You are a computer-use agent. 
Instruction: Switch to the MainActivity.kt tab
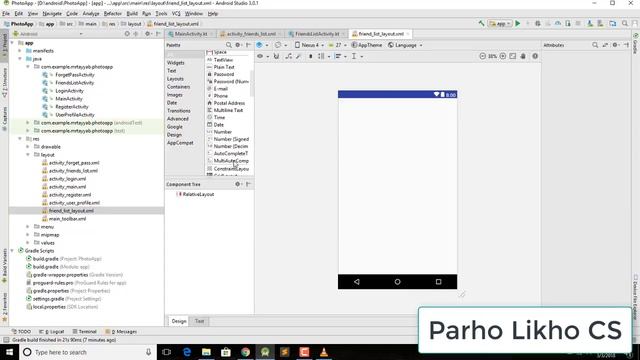[x=191, y=34]
